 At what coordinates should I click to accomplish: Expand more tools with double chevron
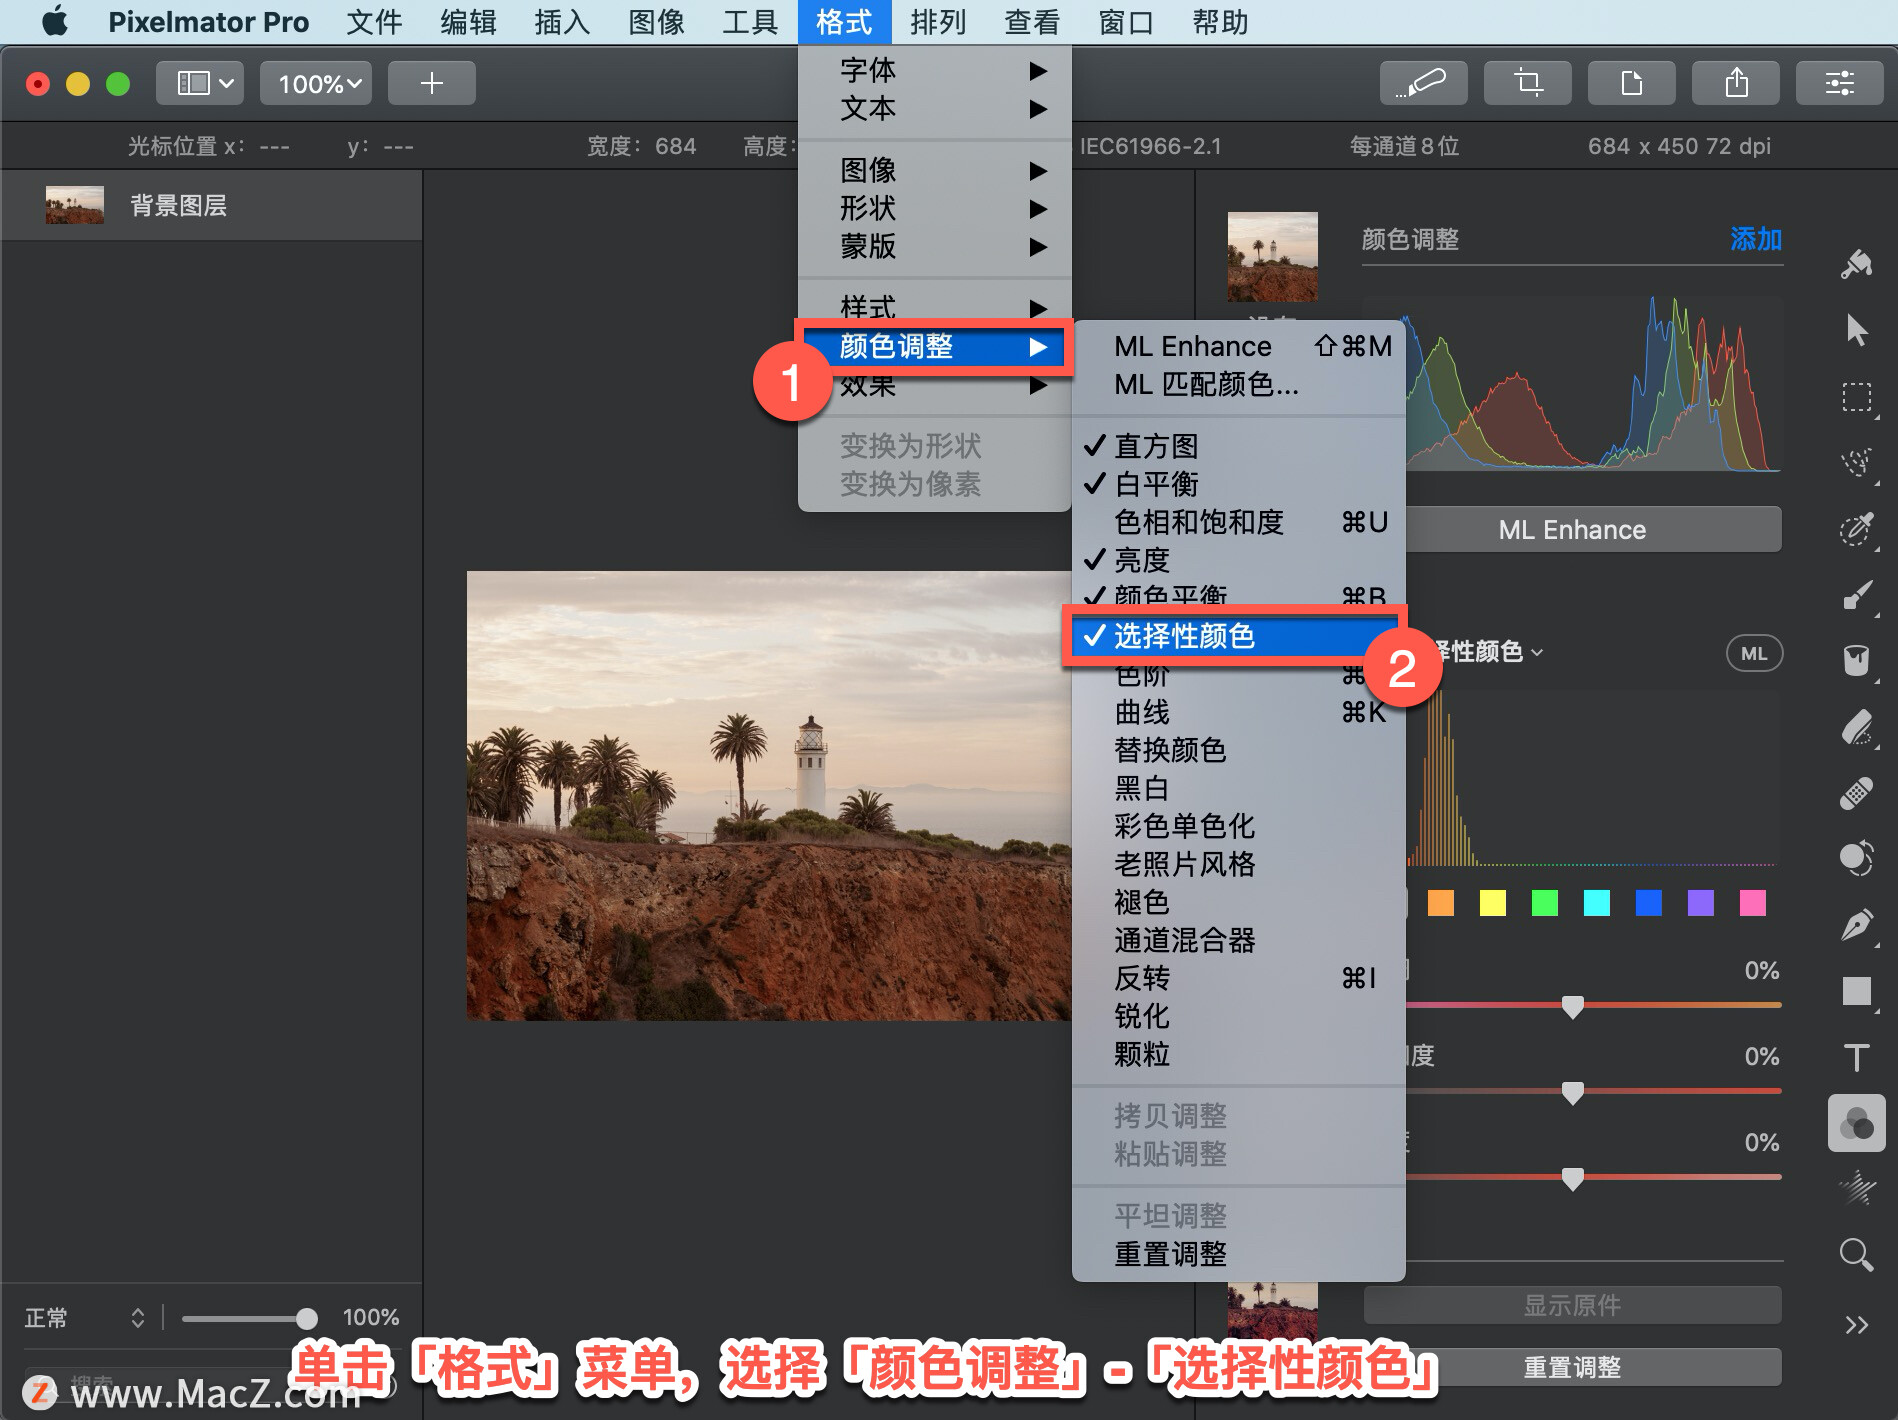pos(1857,1325)
